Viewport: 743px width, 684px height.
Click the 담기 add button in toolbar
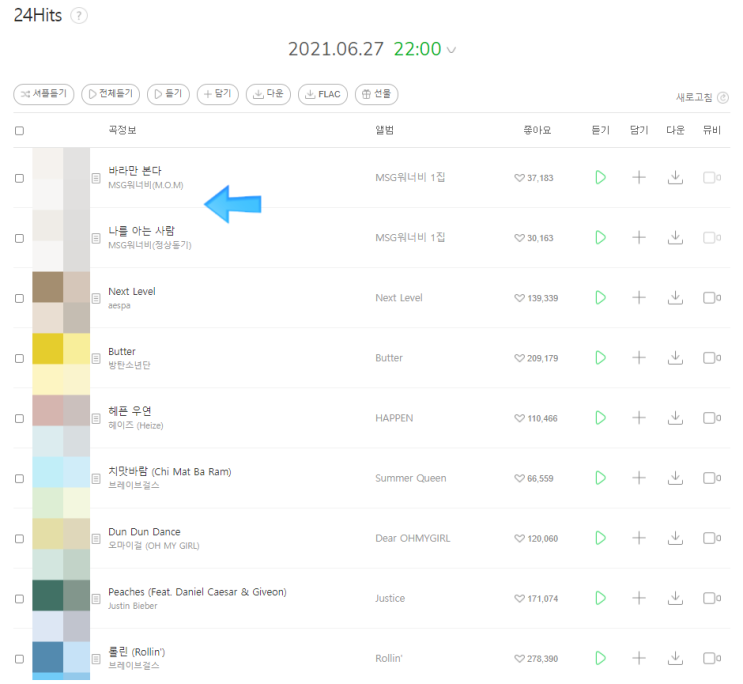[217, 94]
